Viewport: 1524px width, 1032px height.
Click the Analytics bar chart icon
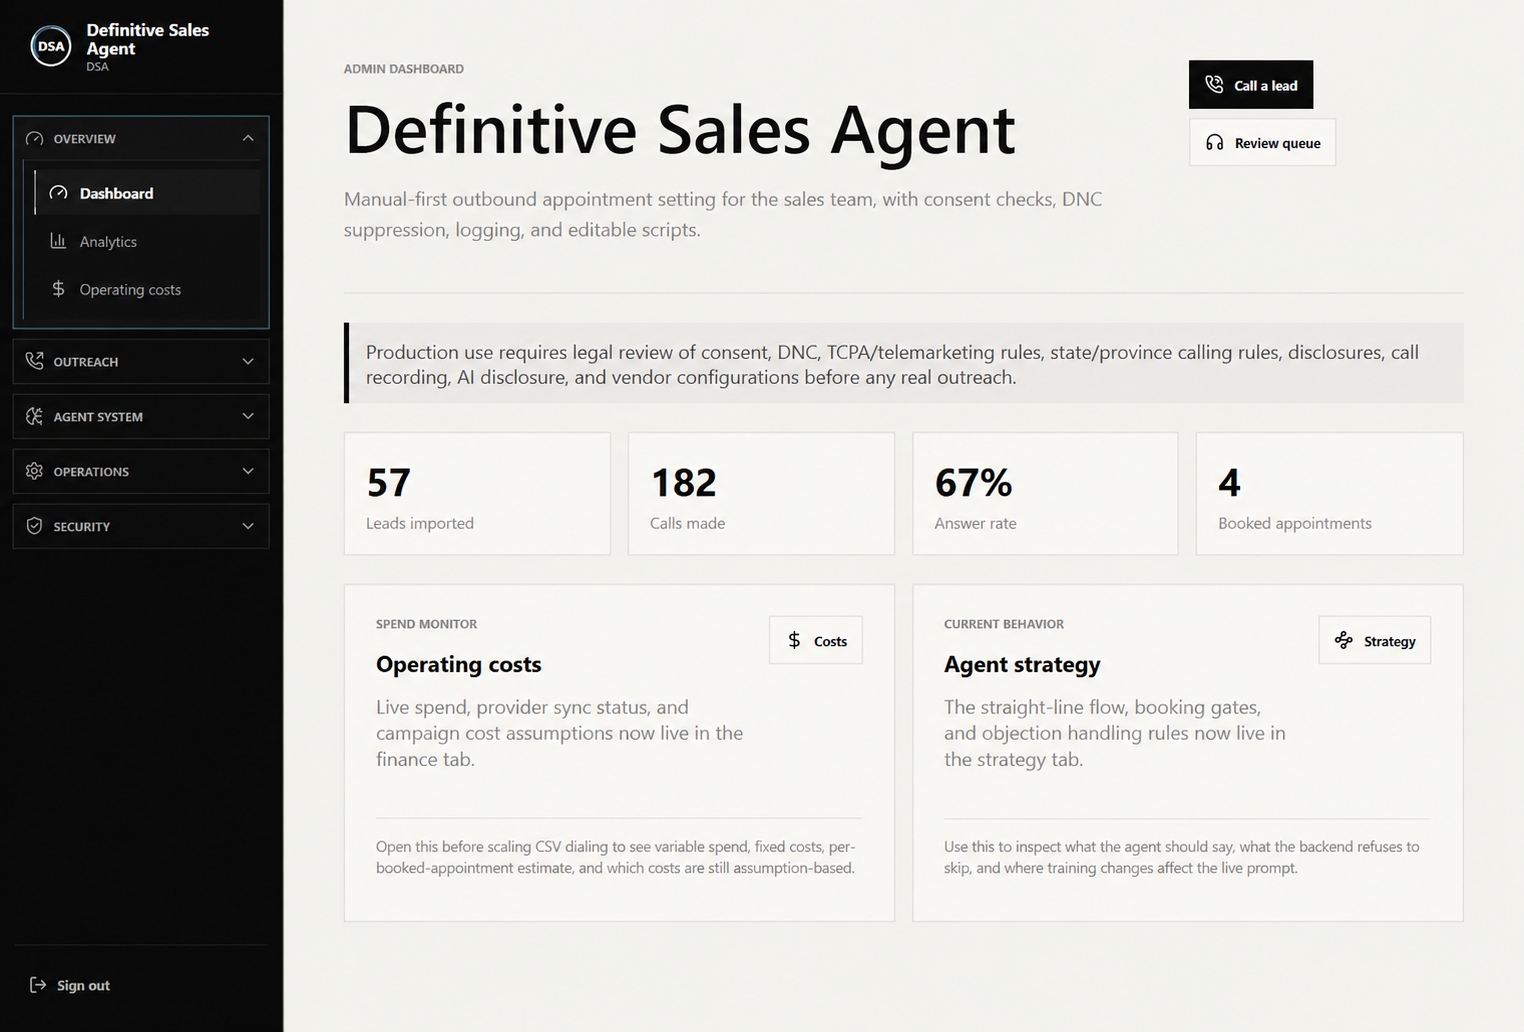pos(59,241)
